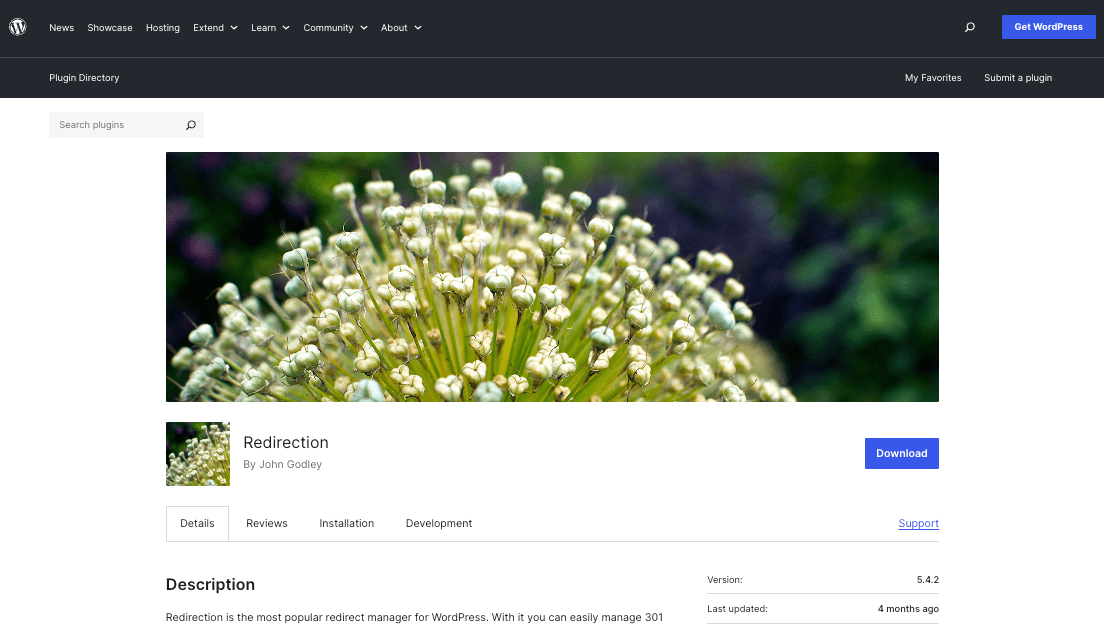Click the Get WordPress button

pyautogui.click(x=1048, y=27)
